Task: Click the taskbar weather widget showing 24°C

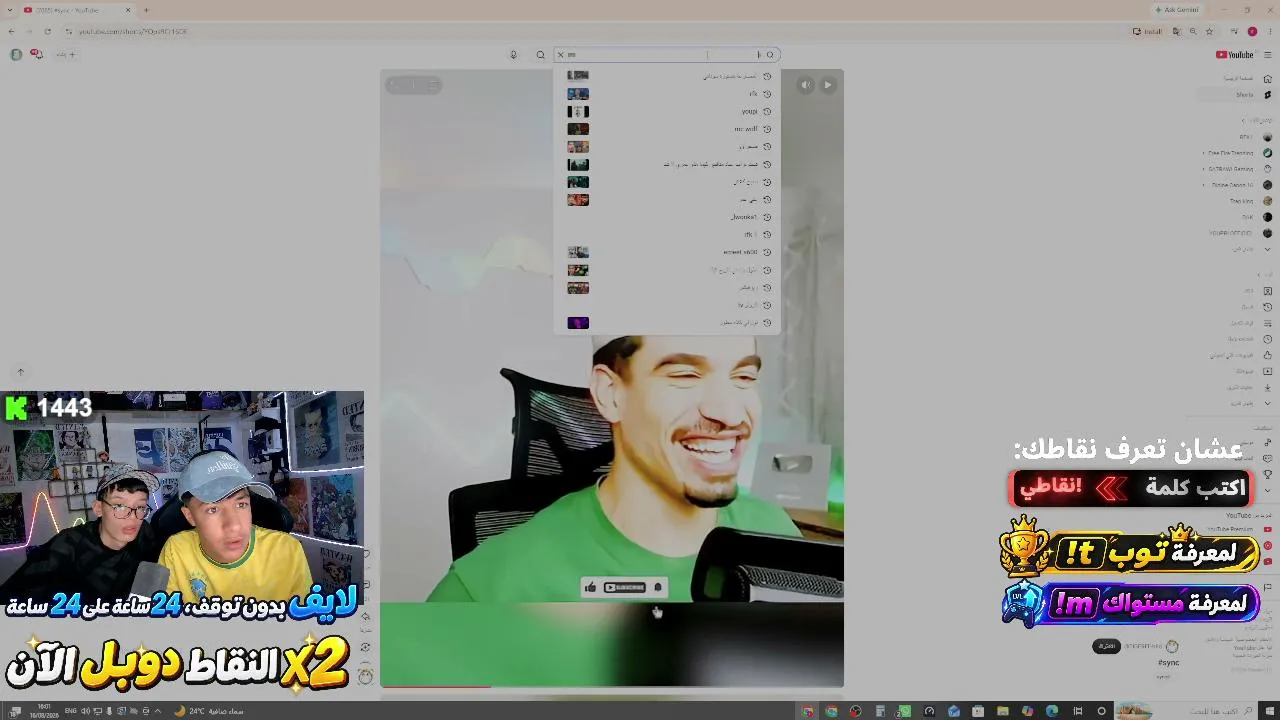Action: (209, 711)
